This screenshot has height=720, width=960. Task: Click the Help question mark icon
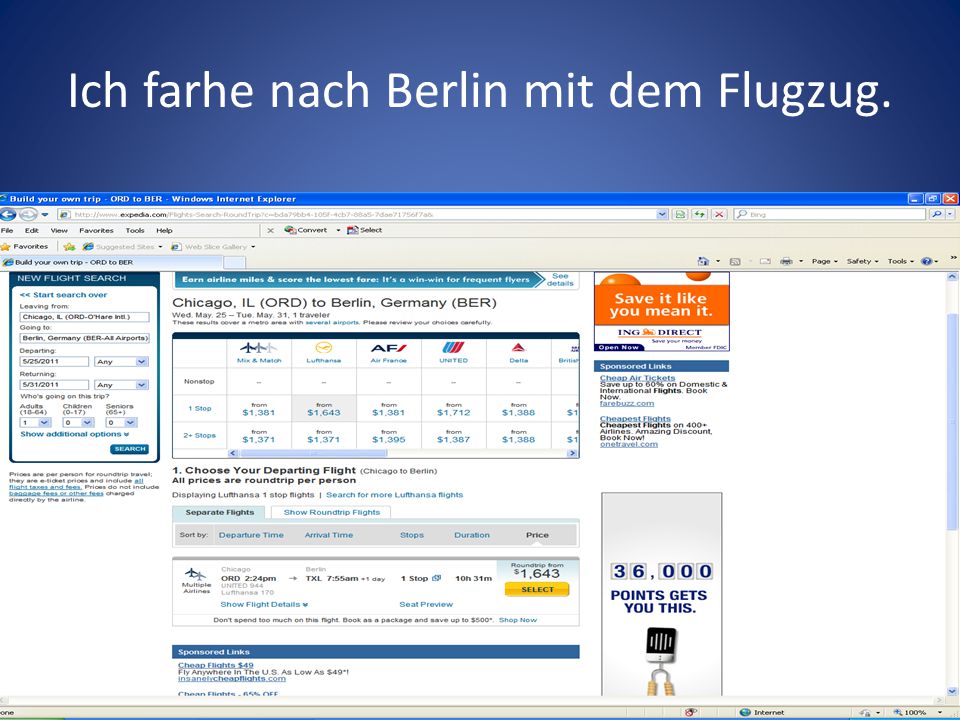point(927,261)
